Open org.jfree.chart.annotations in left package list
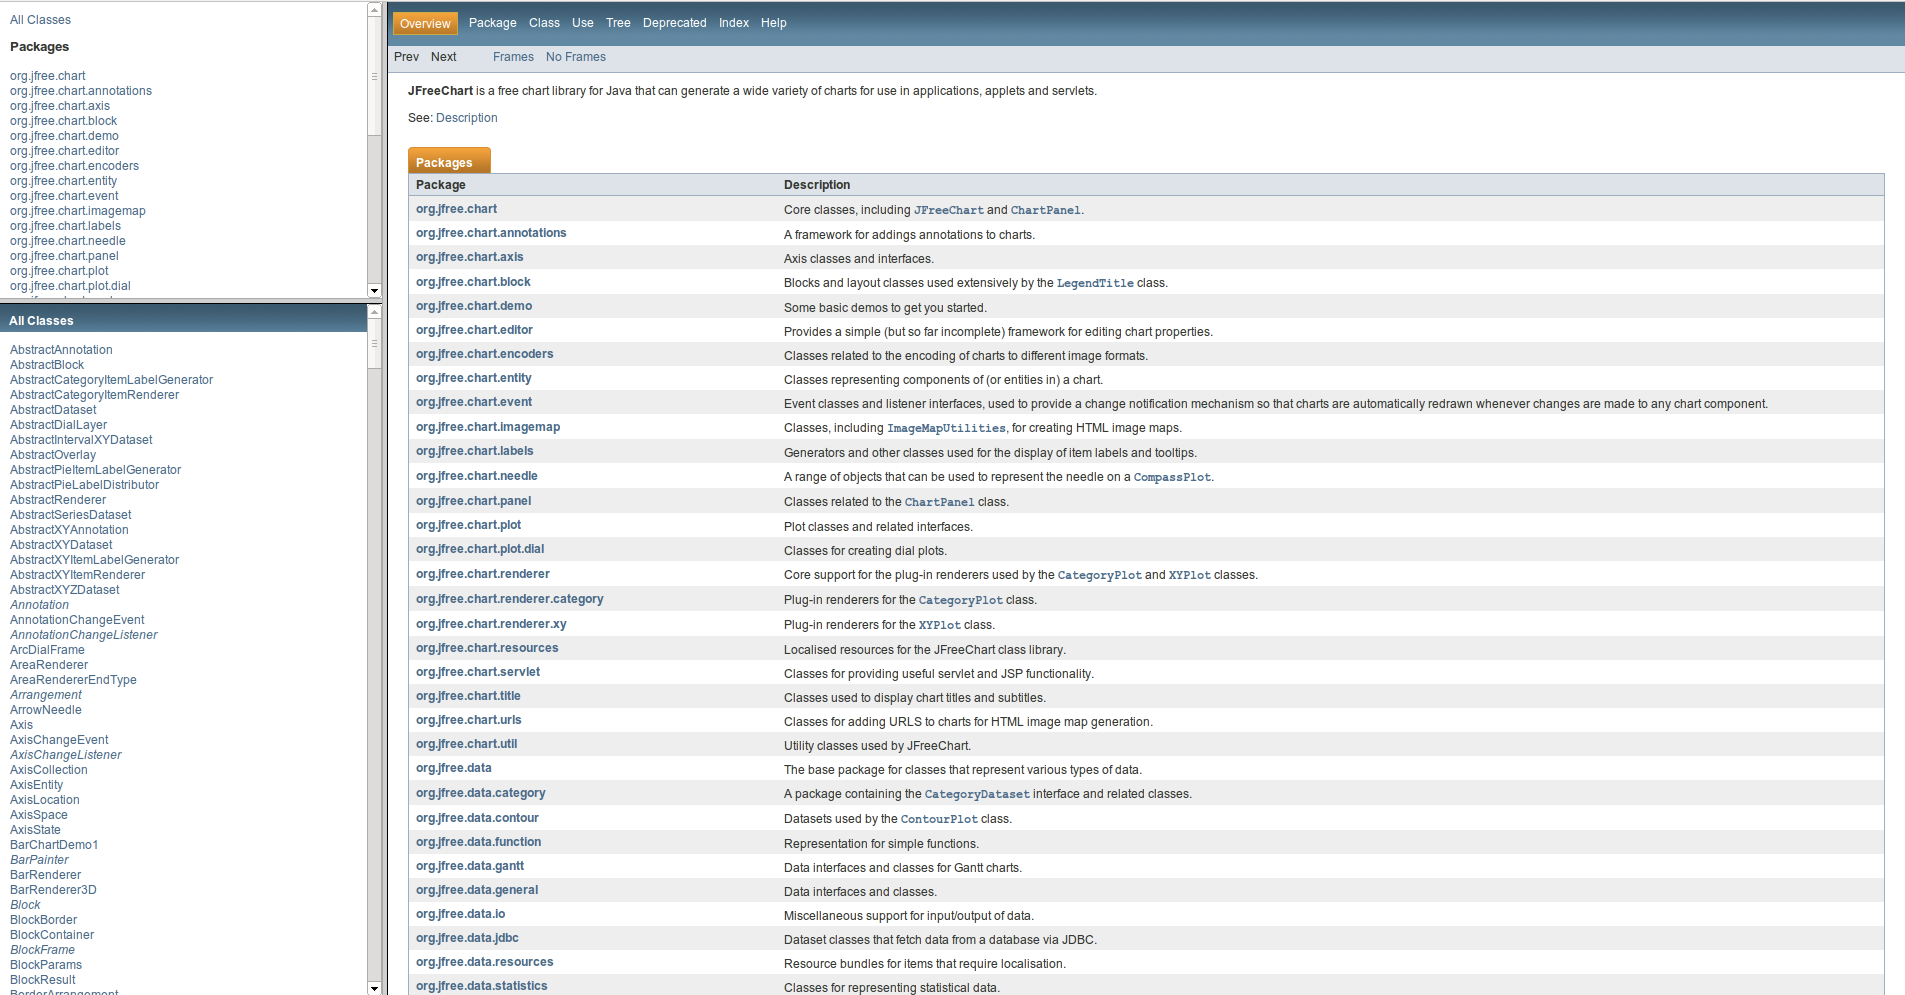The image size is (1905, 995). (81, 91)
